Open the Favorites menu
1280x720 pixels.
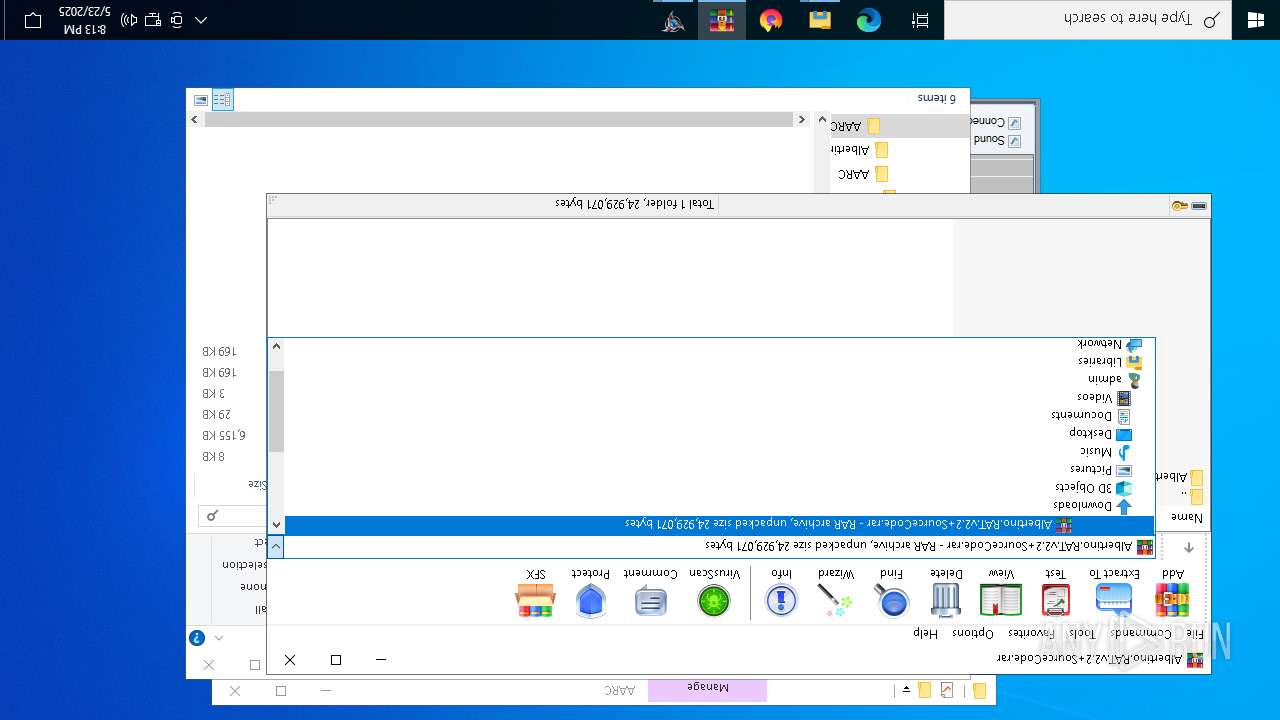pos(1031,633)
